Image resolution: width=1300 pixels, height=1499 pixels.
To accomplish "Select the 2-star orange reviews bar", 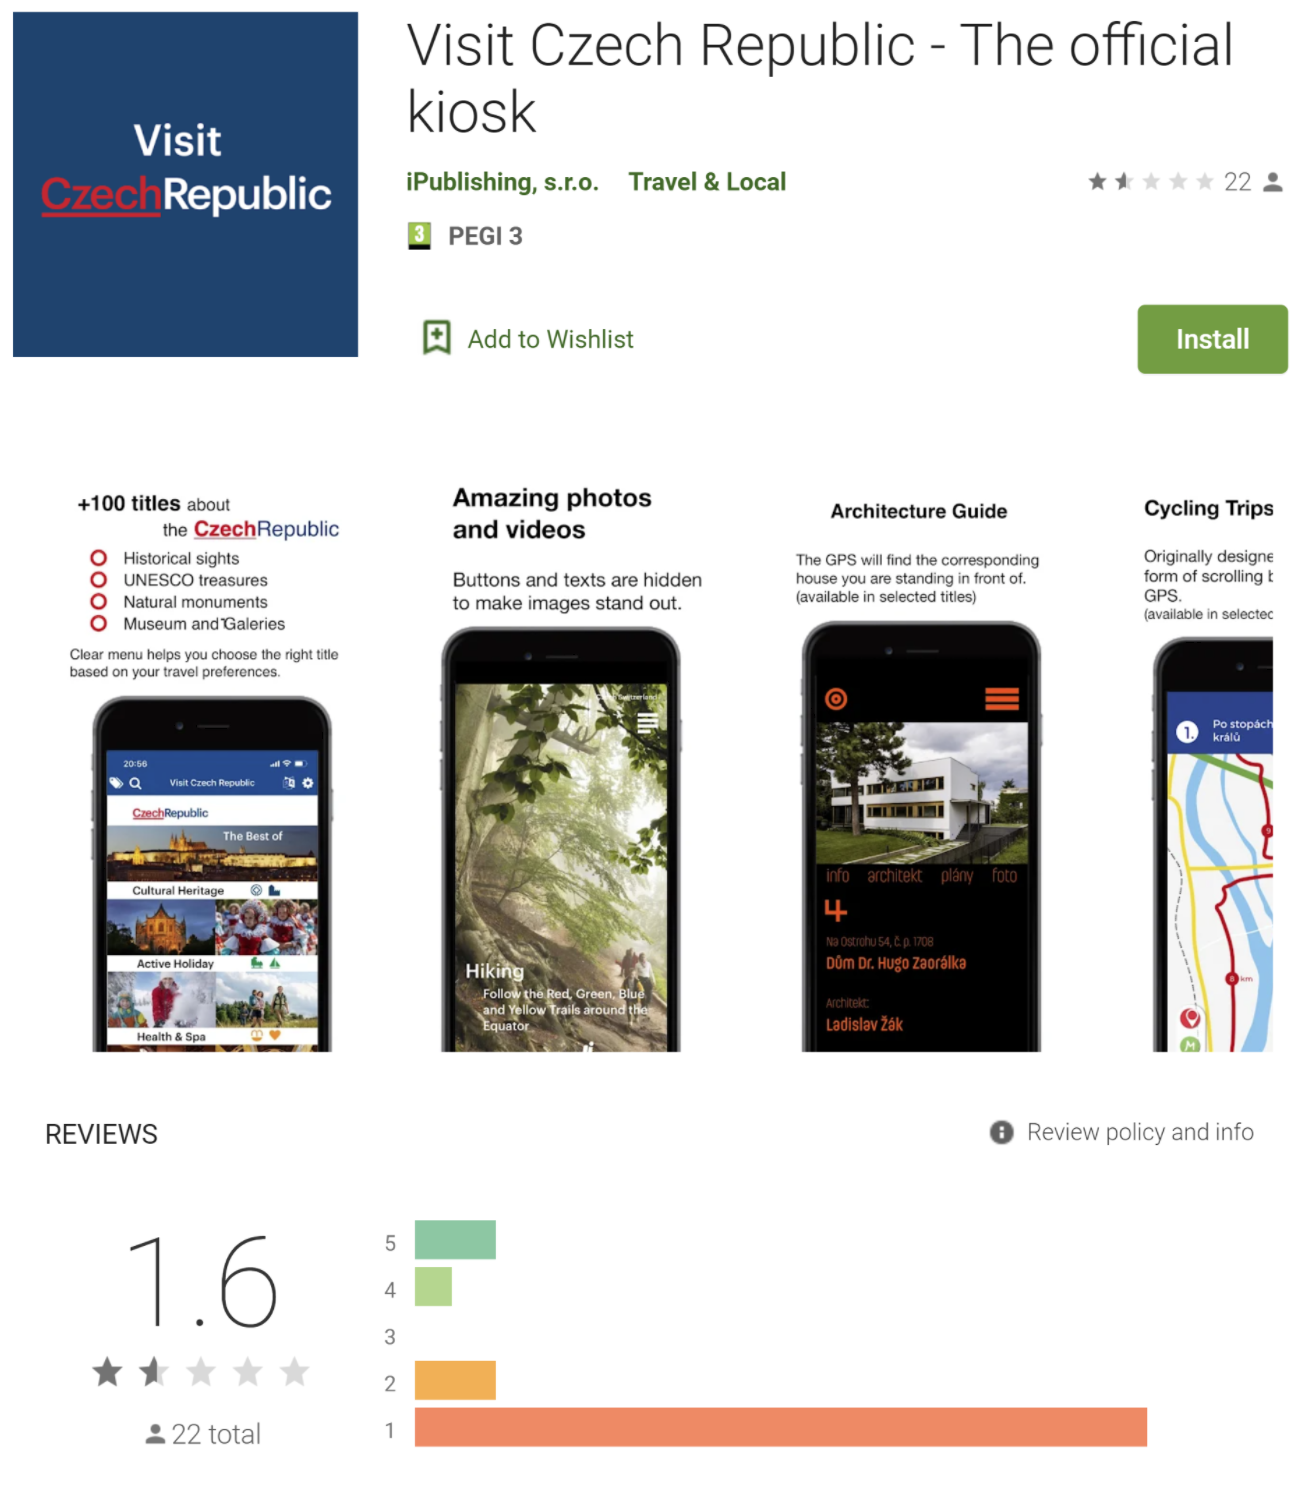I will [x=455, y=1380].
